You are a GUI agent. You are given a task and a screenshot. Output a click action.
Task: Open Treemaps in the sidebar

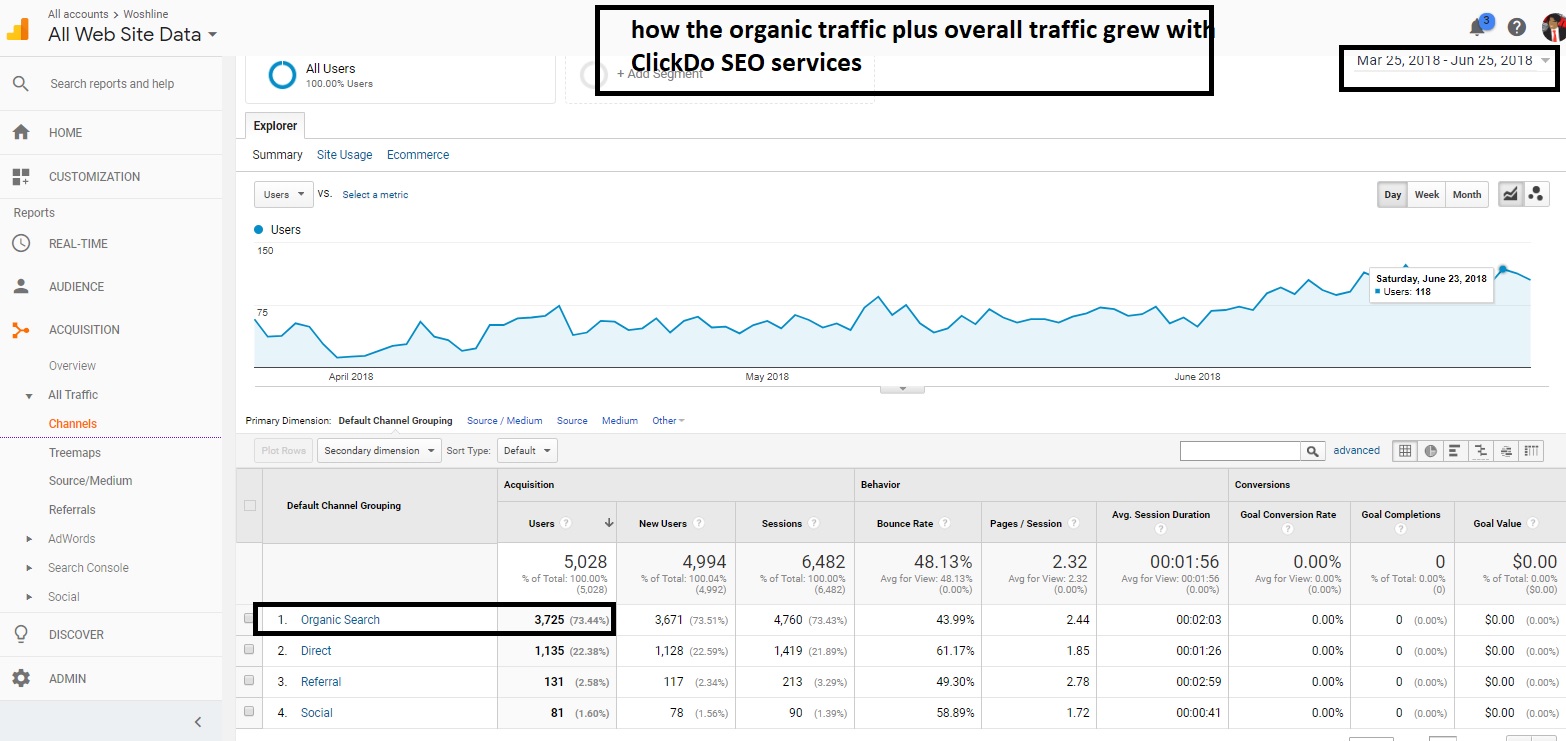coord(75,453)
